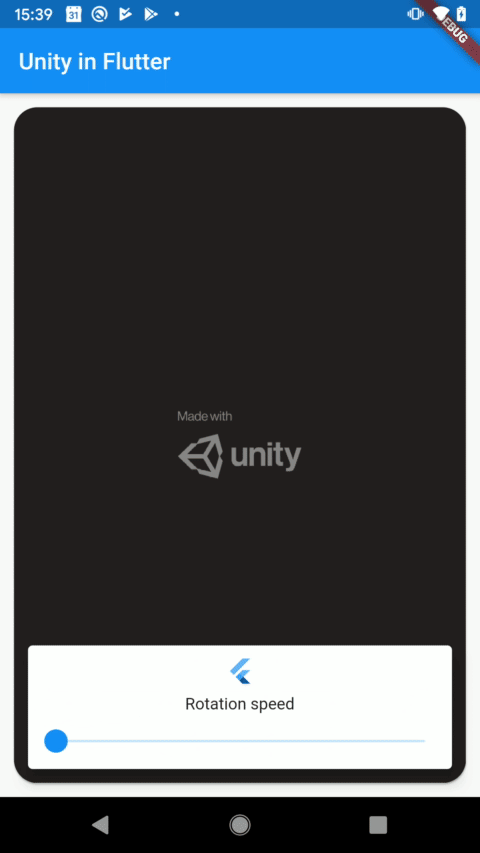
Task: Tap the Android home circle button
Action: coord(239,825)
